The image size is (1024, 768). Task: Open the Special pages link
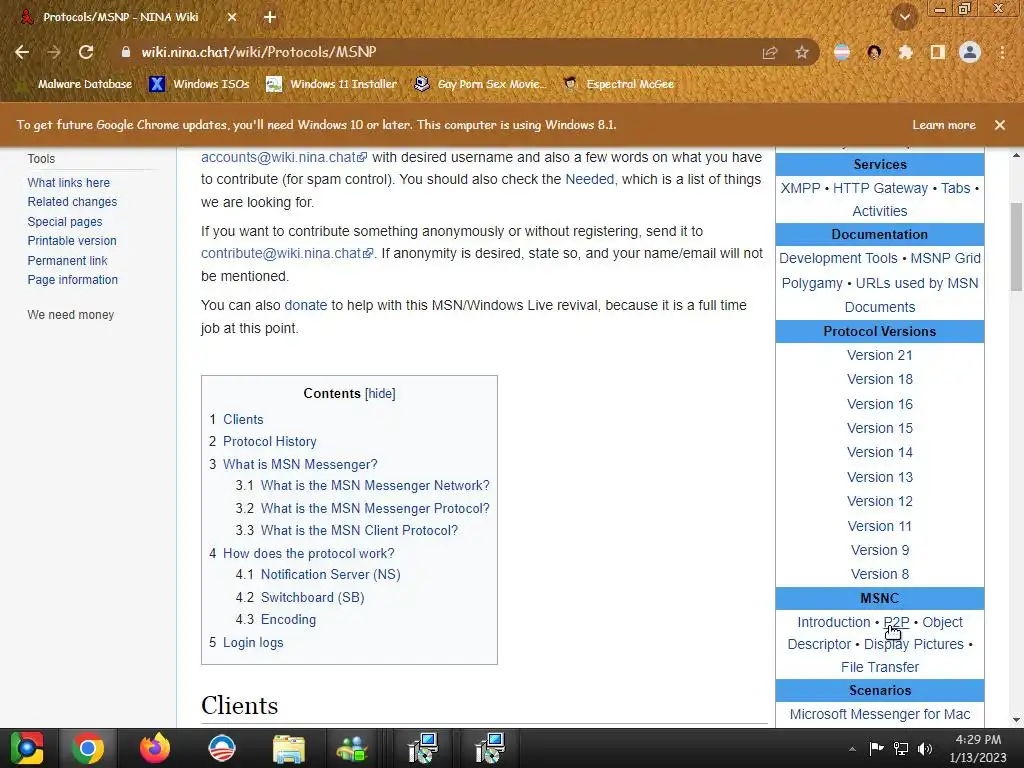tap(65, 222)
